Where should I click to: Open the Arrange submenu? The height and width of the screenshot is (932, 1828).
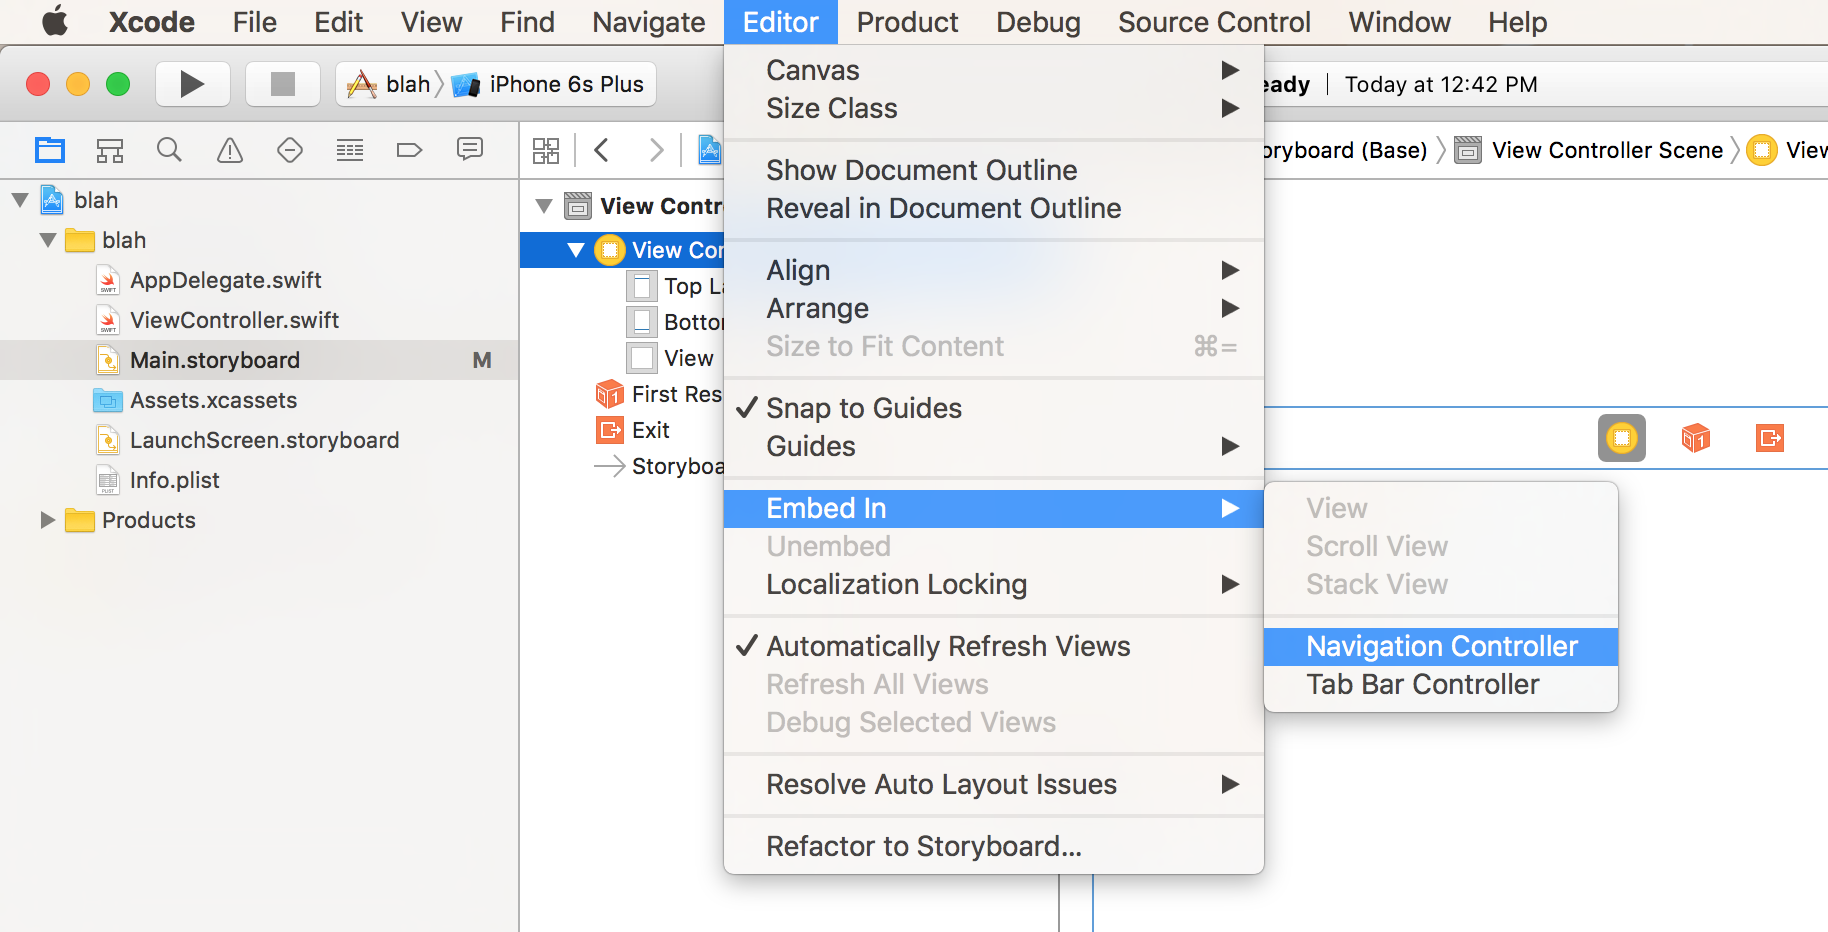(x=994, y=308)
